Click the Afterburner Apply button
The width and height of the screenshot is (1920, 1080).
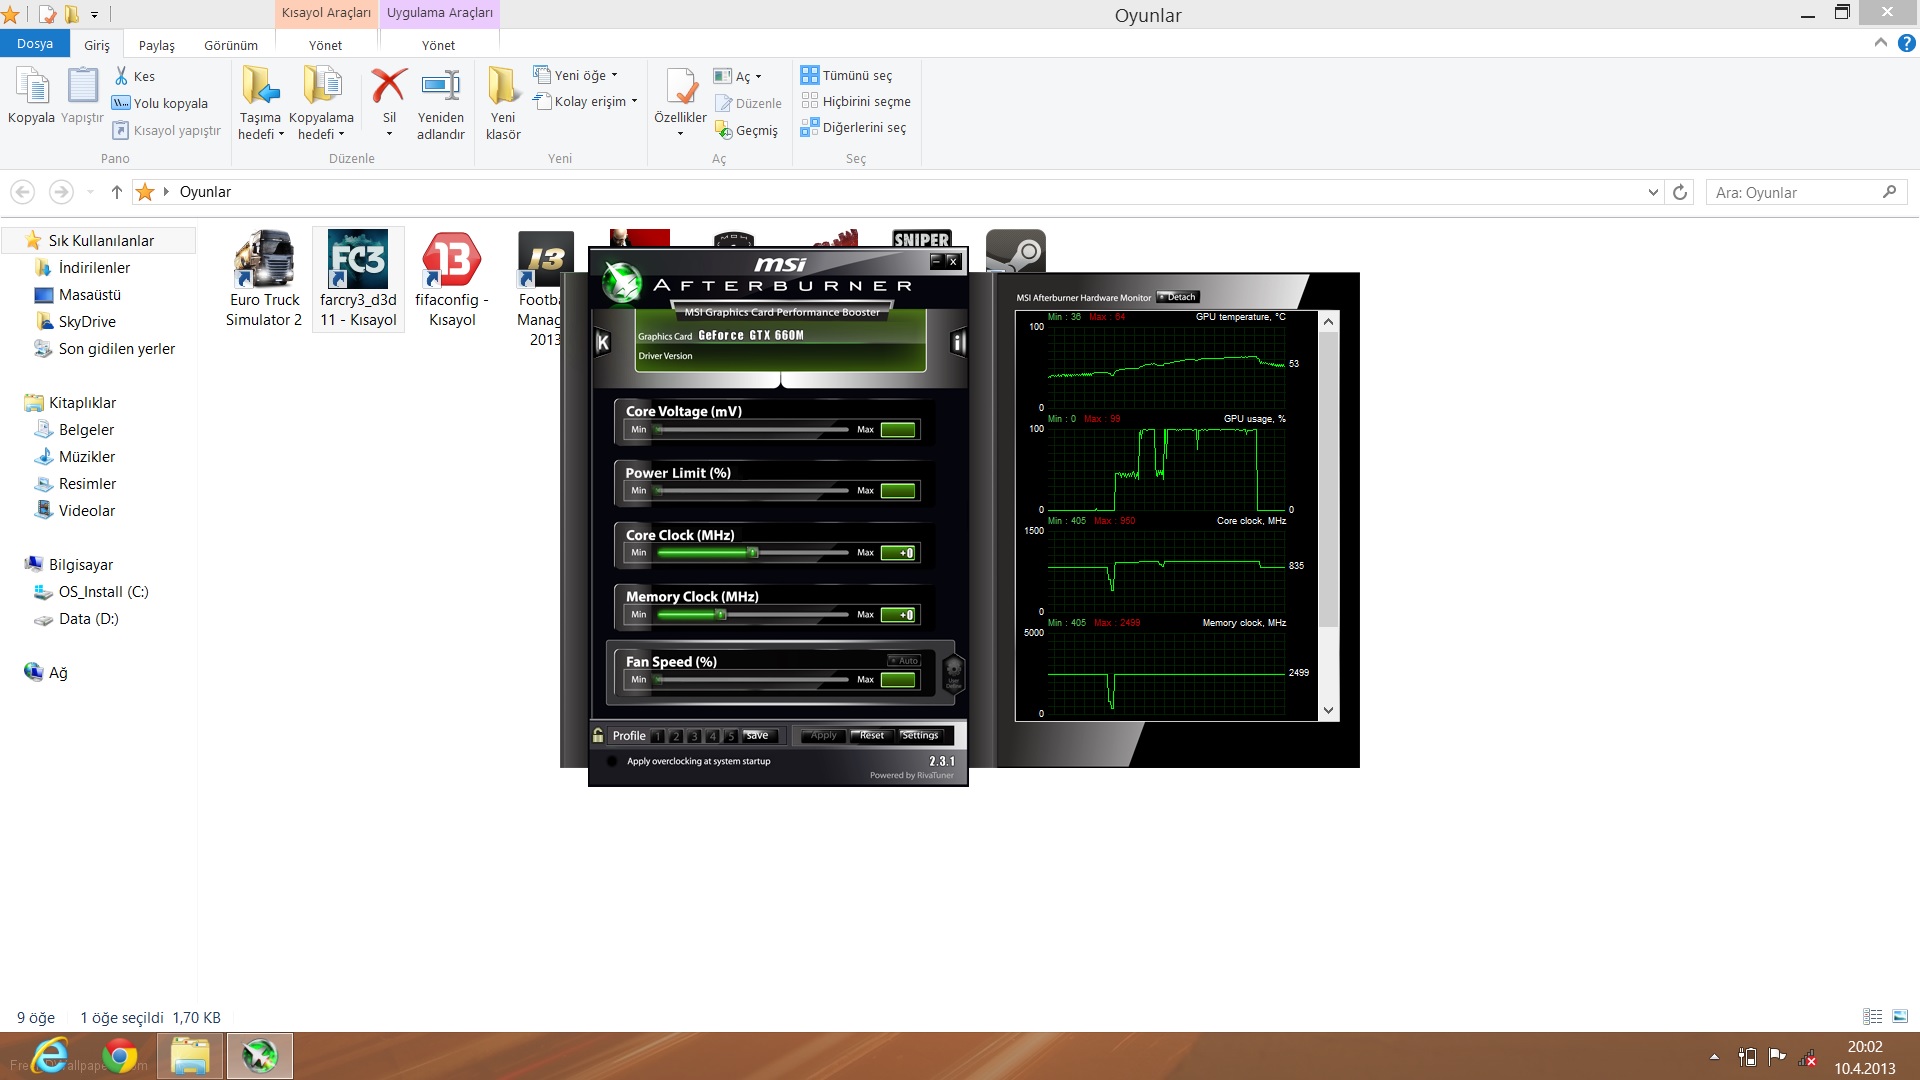click(x=823, y=735)
